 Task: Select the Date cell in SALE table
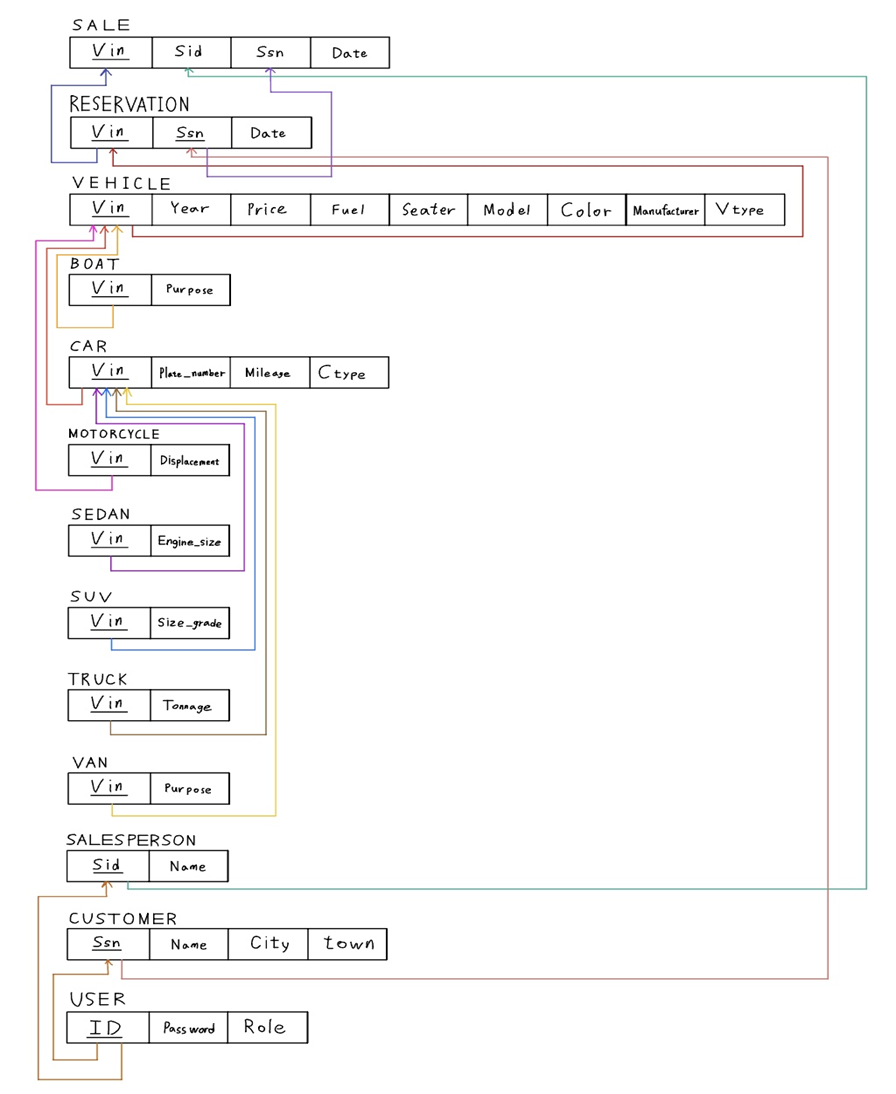point(350,52)
